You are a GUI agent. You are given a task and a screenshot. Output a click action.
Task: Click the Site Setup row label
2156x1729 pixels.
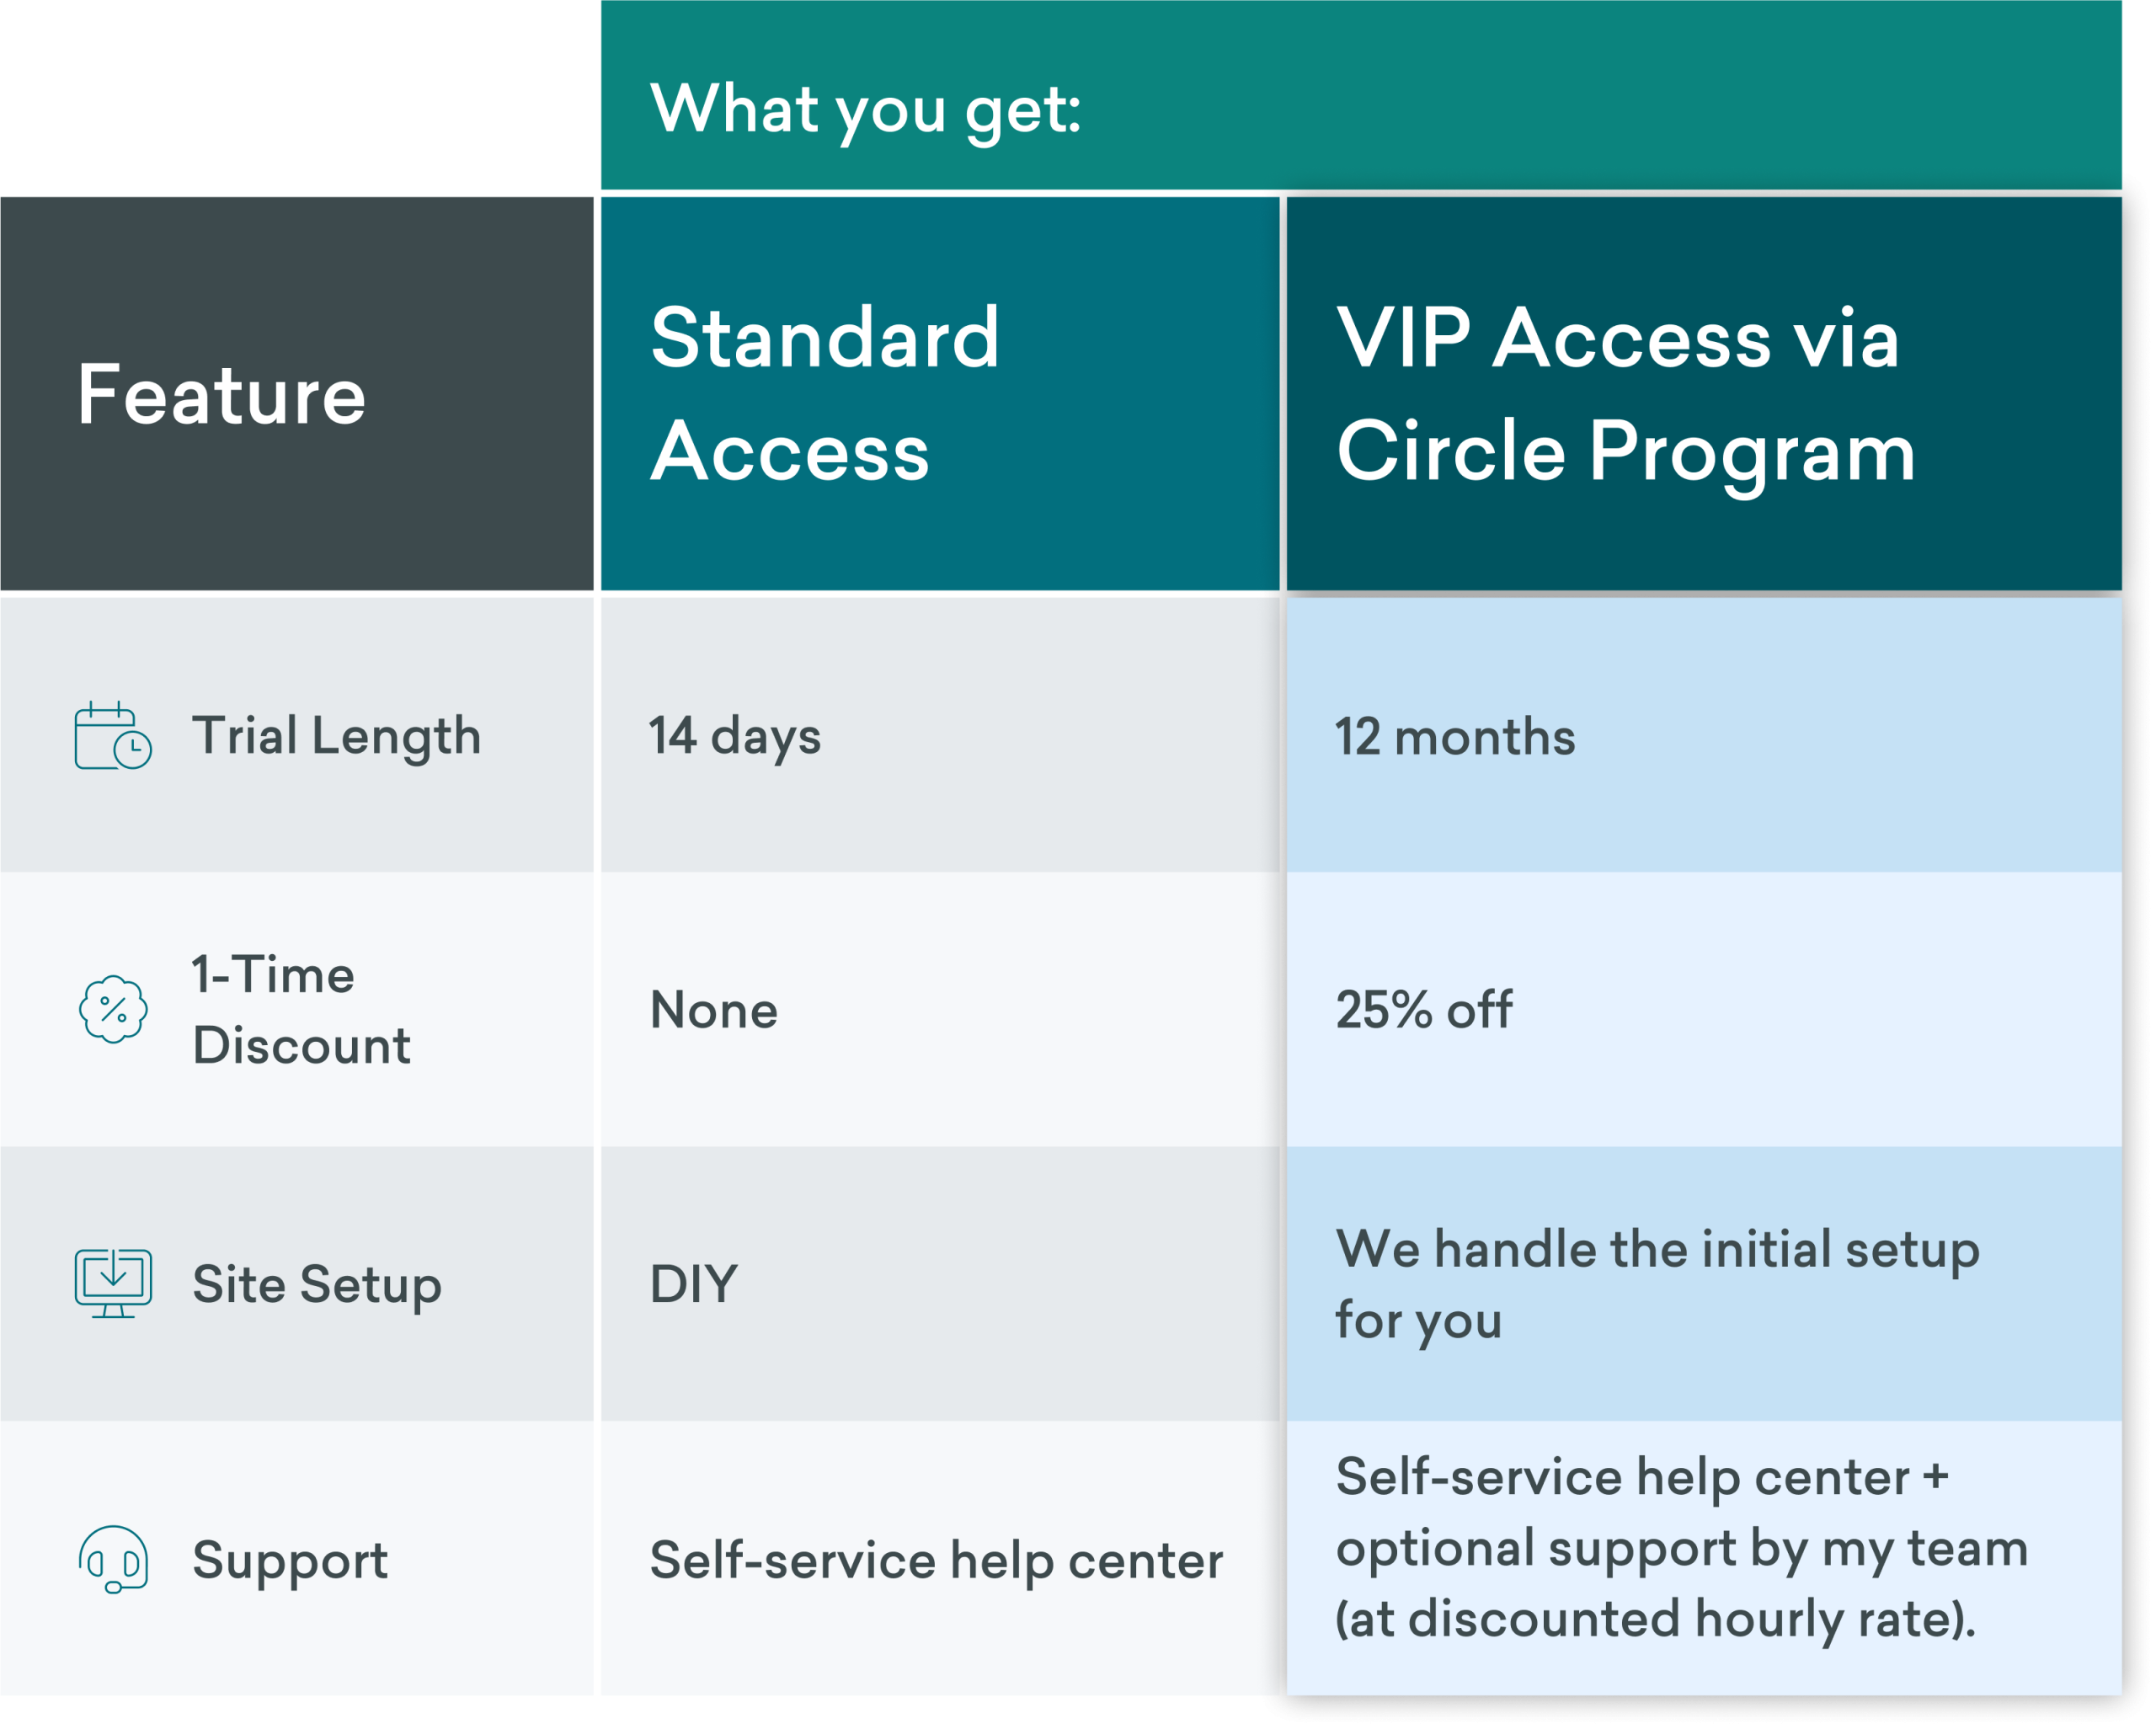click(316, 1284)
